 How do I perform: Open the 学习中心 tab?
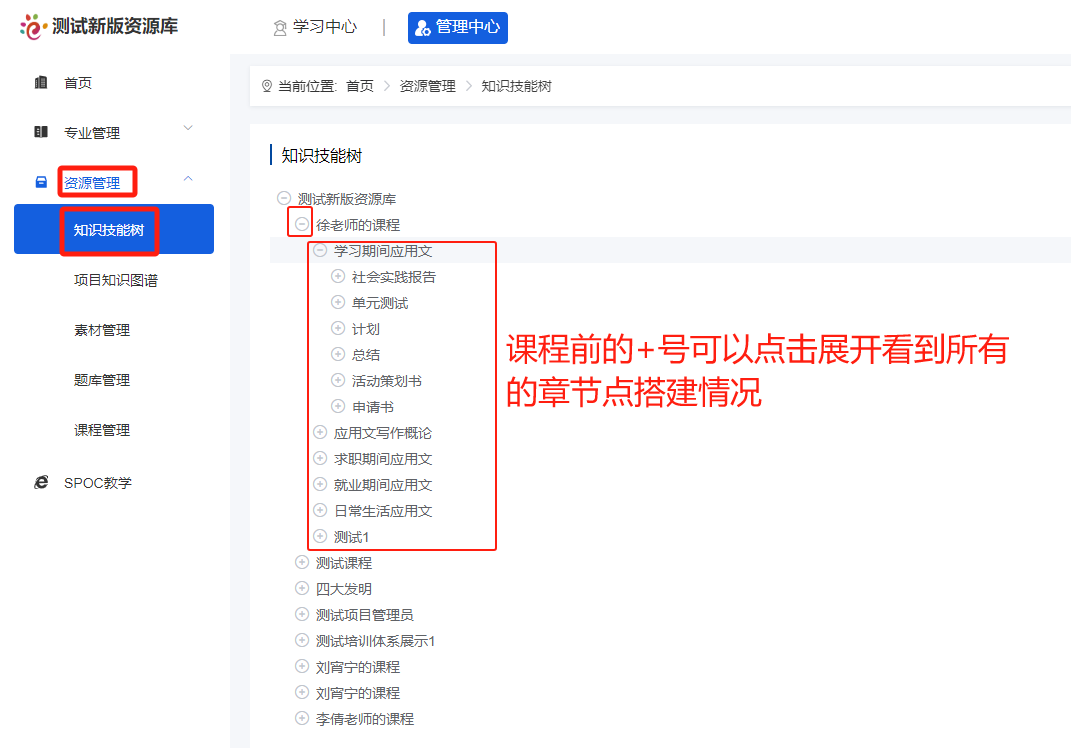(x=316, y=27)
